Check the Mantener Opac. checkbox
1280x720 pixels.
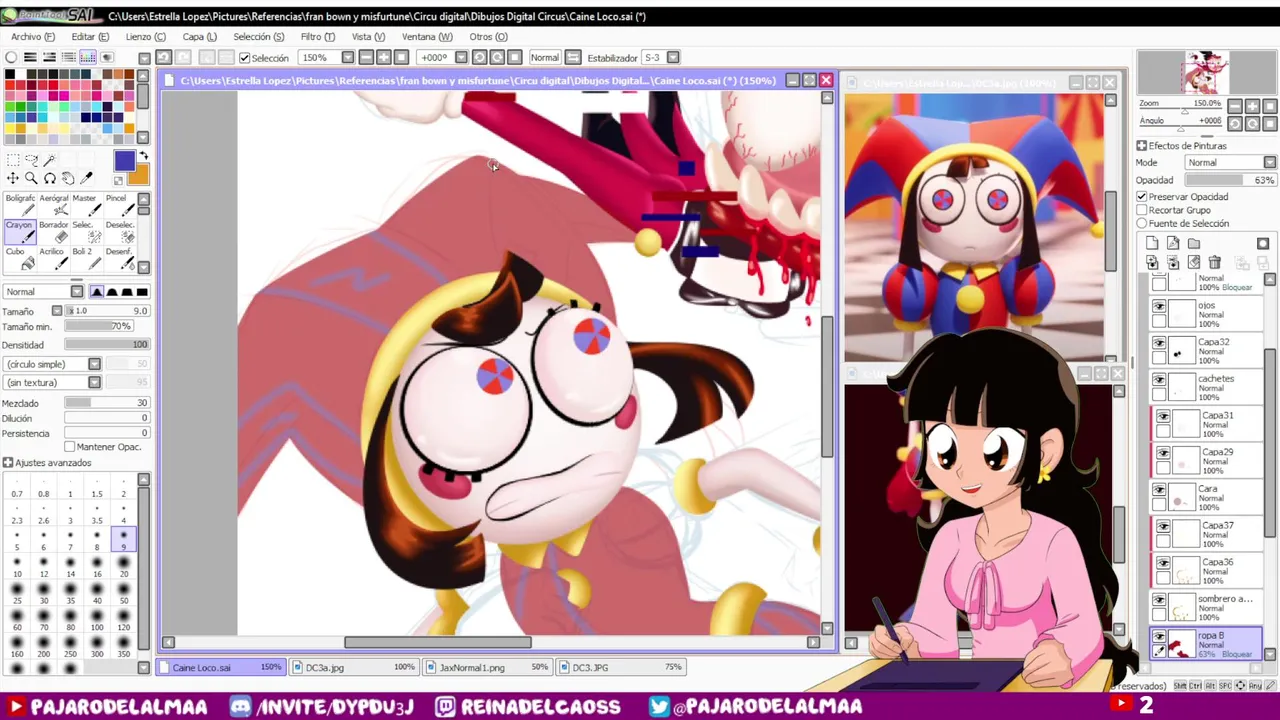[x=70, y=447]
